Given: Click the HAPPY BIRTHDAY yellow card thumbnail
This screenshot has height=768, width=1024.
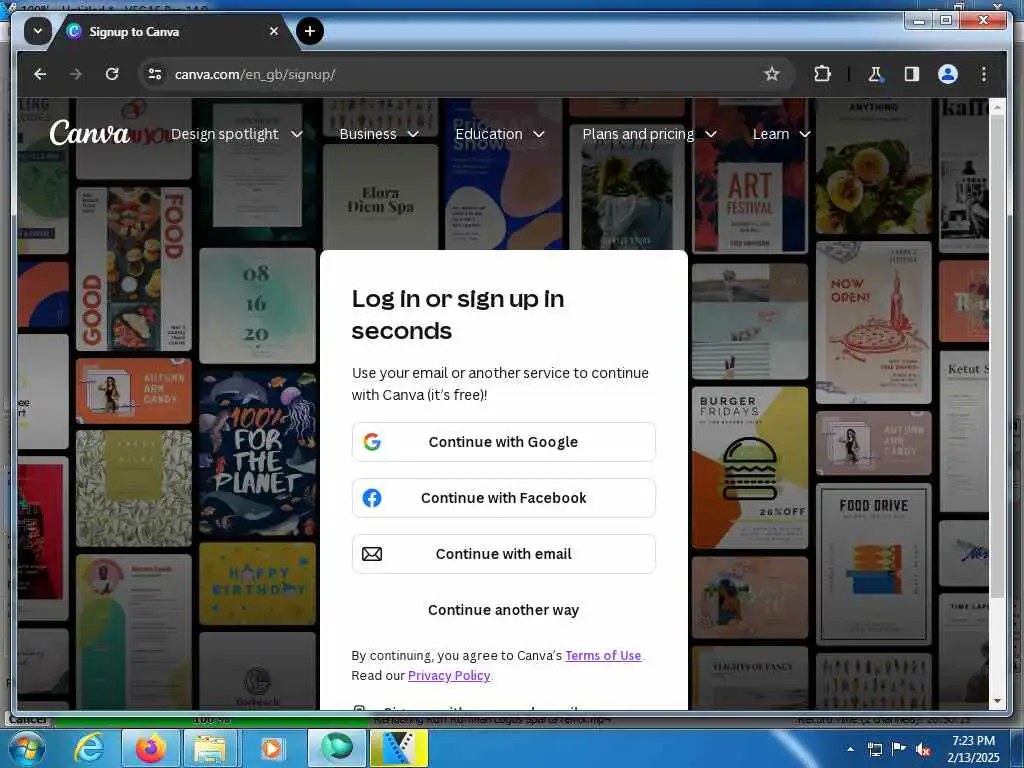Looking at the screenshot, I should click(x=257, y=584).
